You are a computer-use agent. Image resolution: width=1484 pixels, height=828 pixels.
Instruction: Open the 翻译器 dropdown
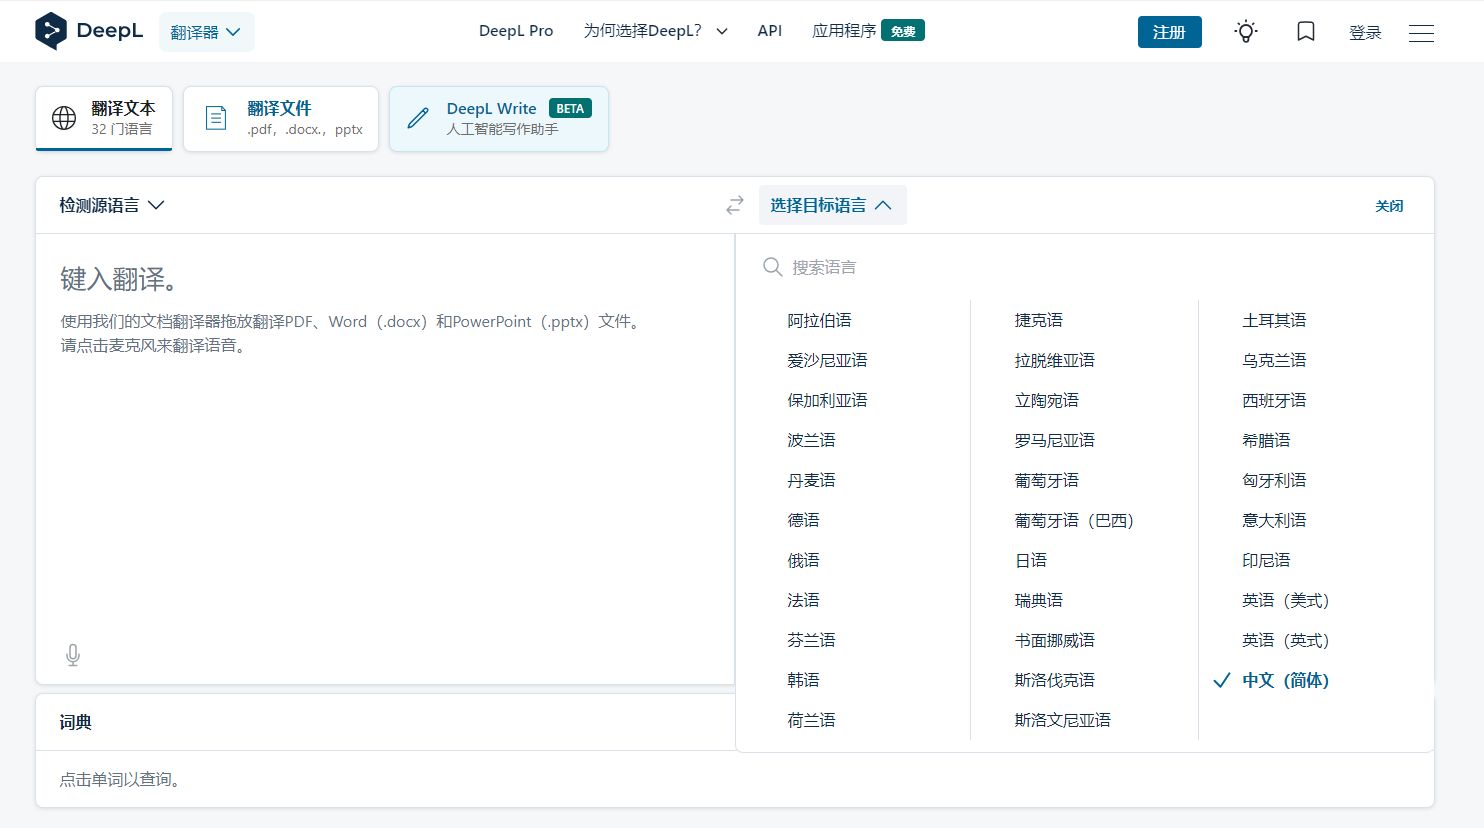[x=207, y=32]
